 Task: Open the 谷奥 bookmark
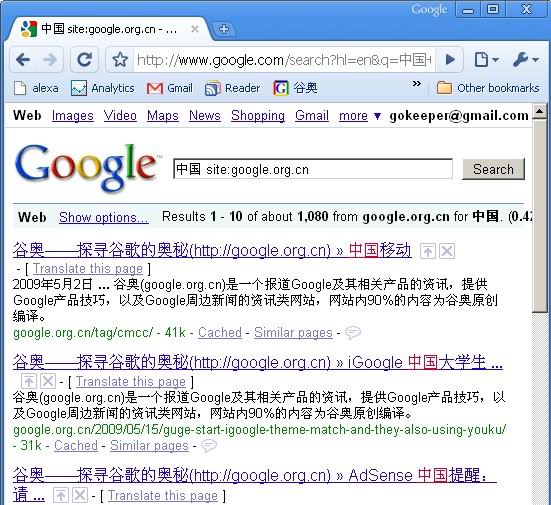tap(296, 88)
